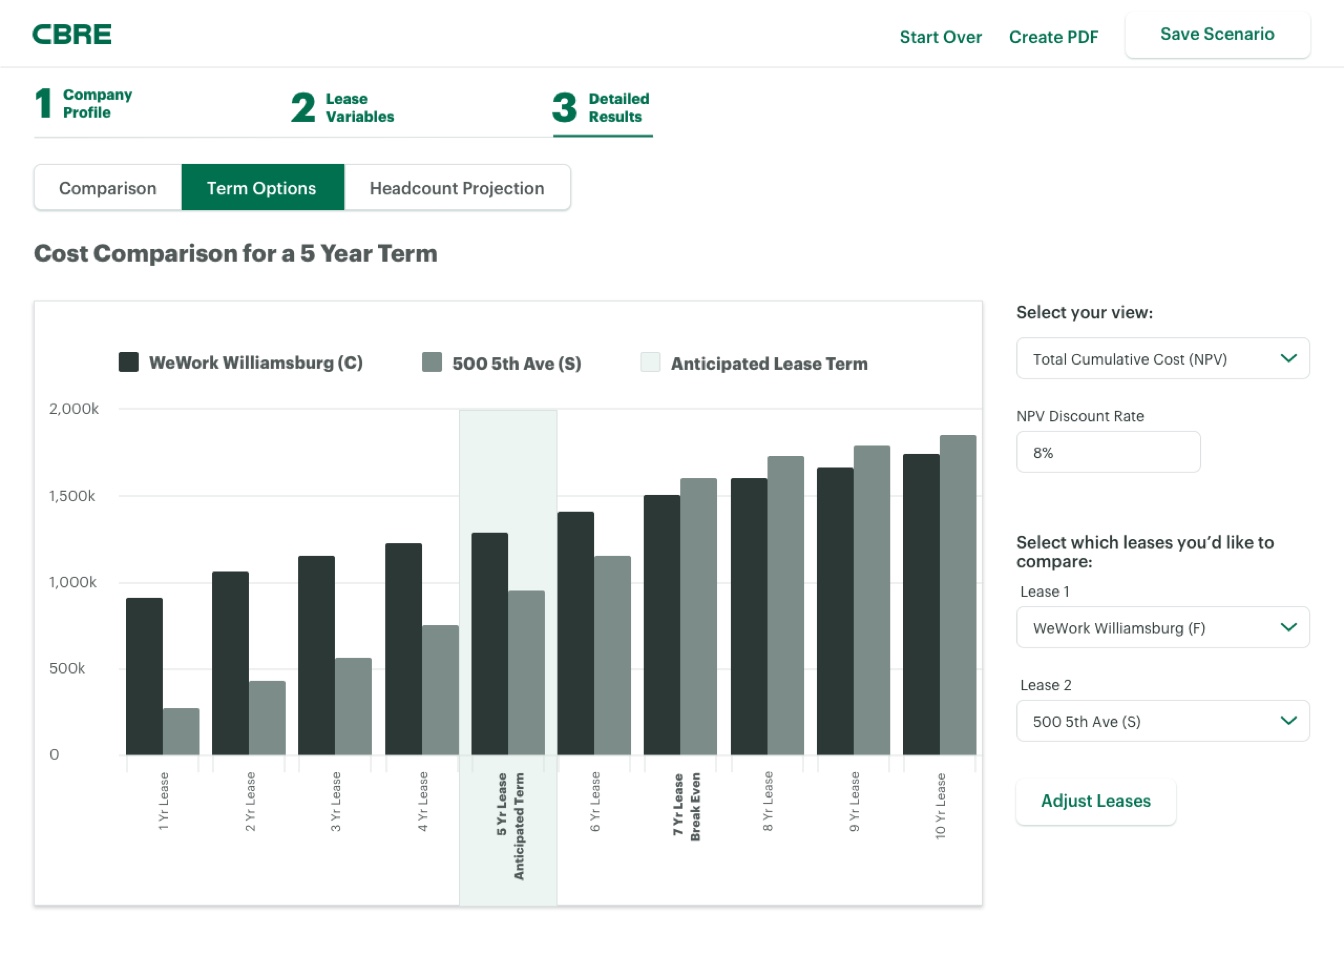This screenshot has height=954, width=1344.
Task: Click the 500 5th Ave bar for 6 Yr Lease
Action: point(612,655)
